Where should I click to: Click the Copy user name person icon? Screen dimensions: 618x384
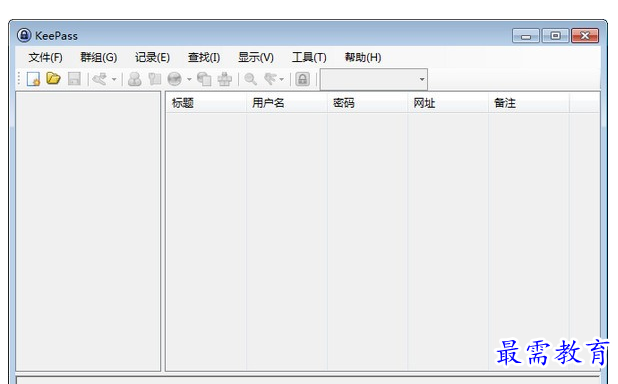click(x=135, y=79)
